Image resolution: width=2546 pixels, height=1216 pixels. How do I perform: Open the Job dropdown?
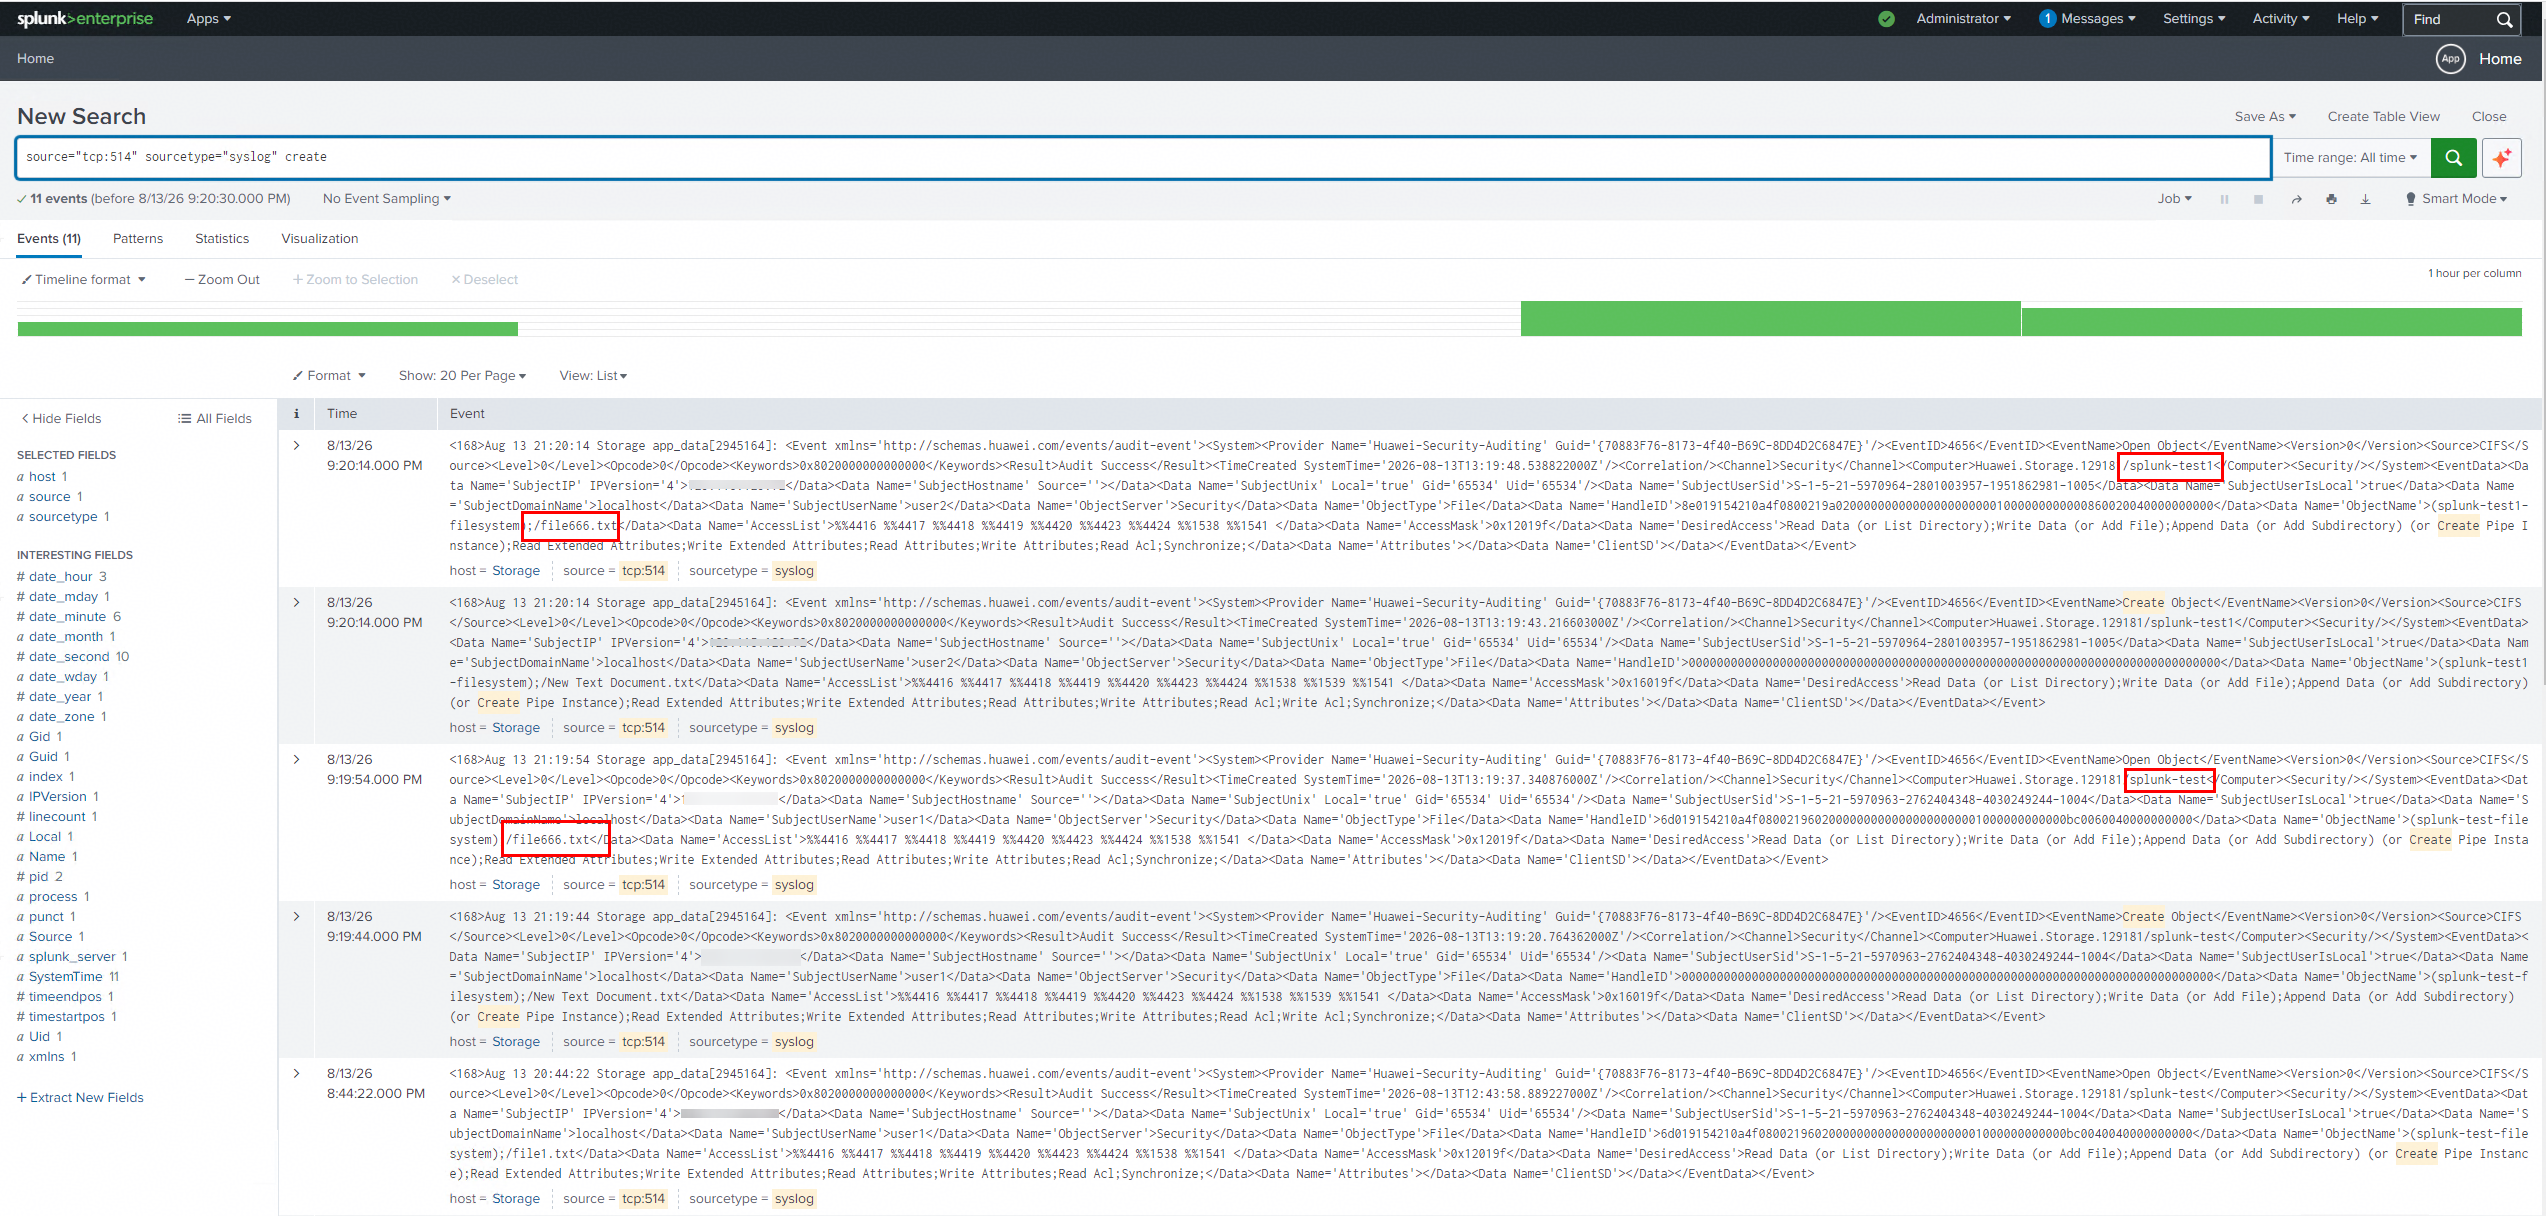tap(2174, 199)
